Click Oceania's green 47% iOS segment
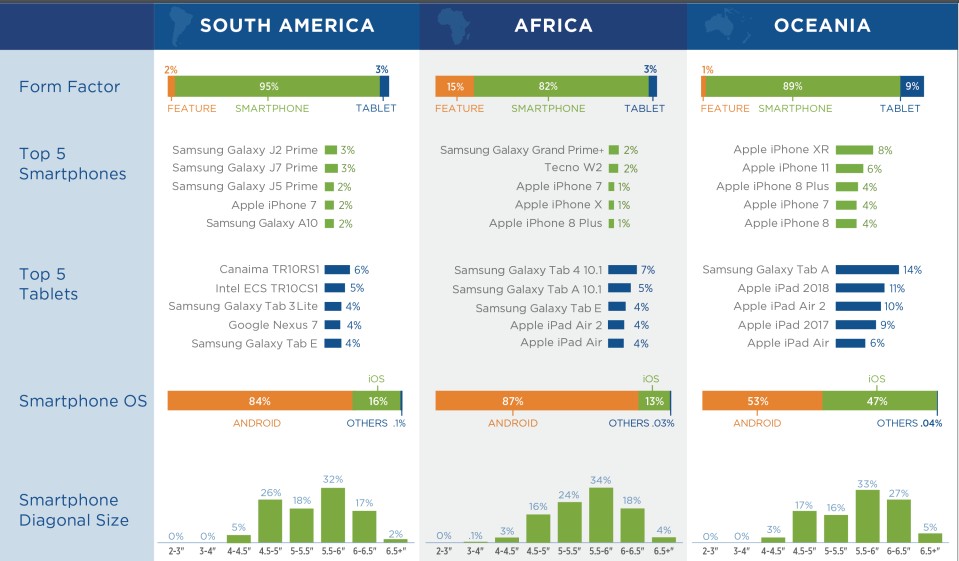This screenshot has height=561, width=959. (x=879, y=401)
